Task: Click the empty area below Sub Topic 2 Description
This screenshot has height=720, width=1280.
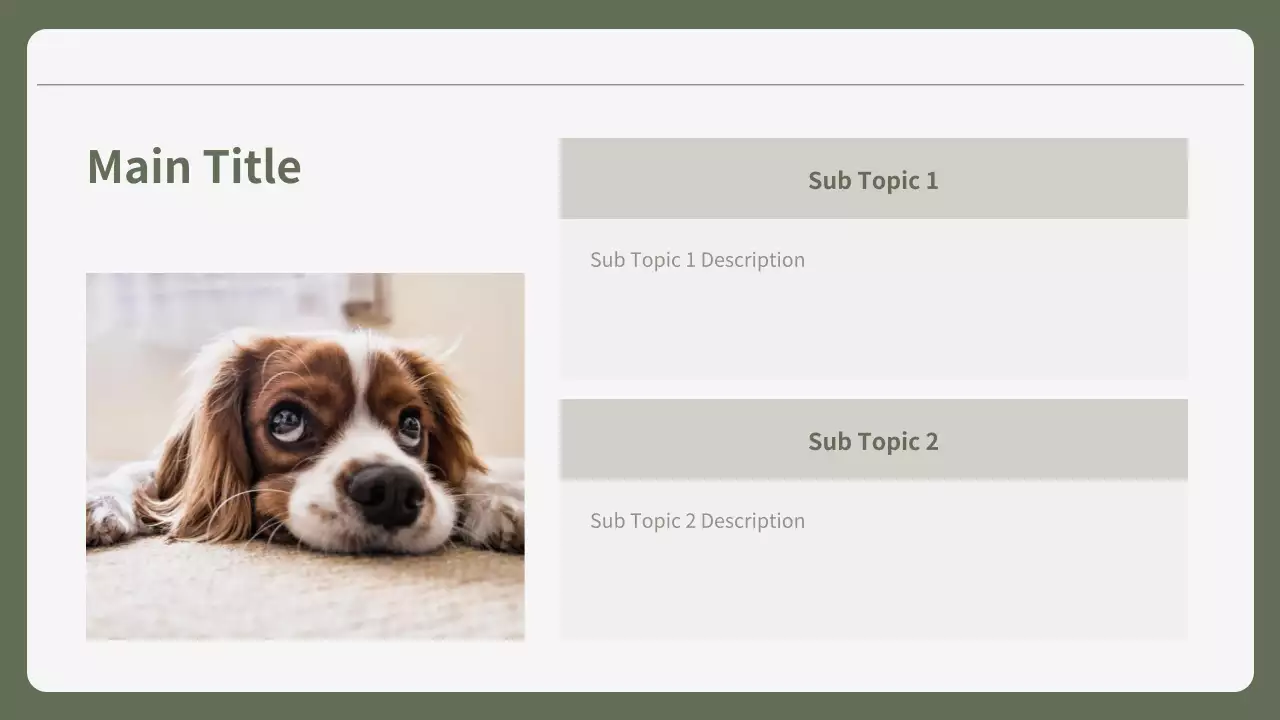Action: (x=873, y=590)
